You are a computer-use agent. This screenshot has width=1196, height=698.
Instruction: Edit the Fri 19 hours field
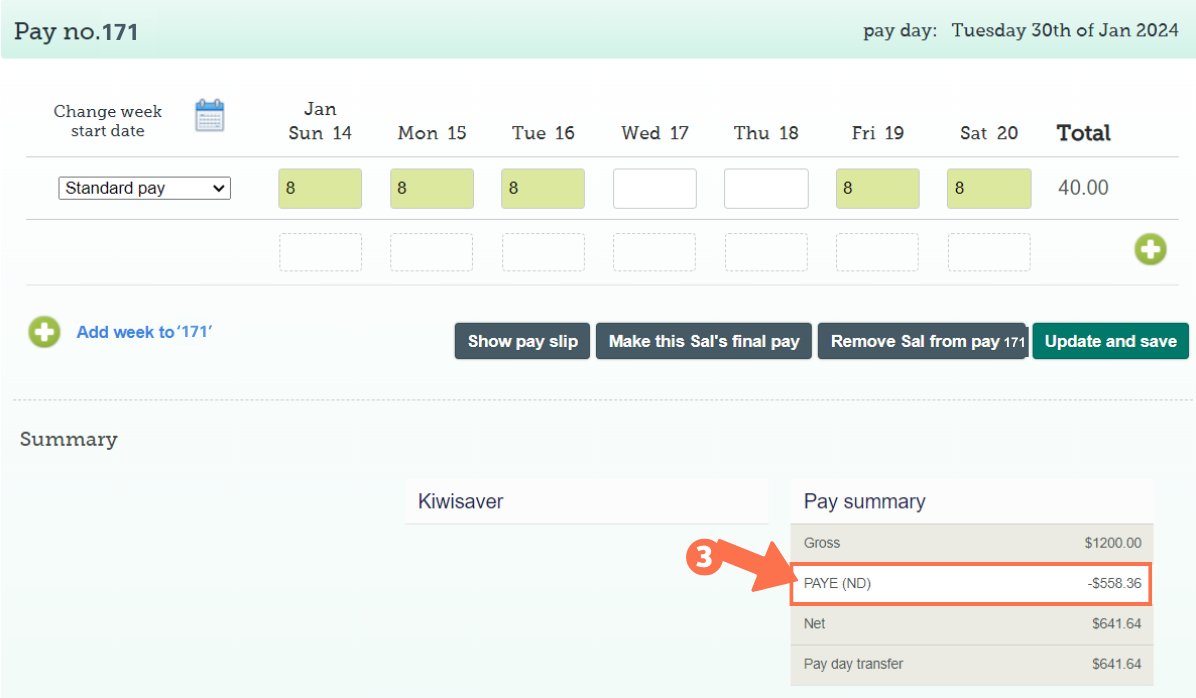click(x=877, y=189)
